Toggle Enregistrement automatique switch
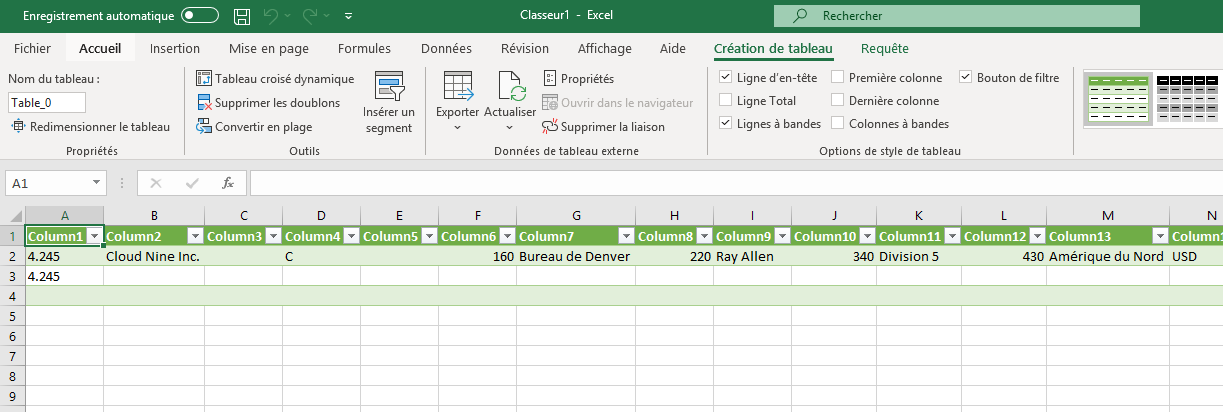The image size is (1223, 412). (x=200, y=16)
